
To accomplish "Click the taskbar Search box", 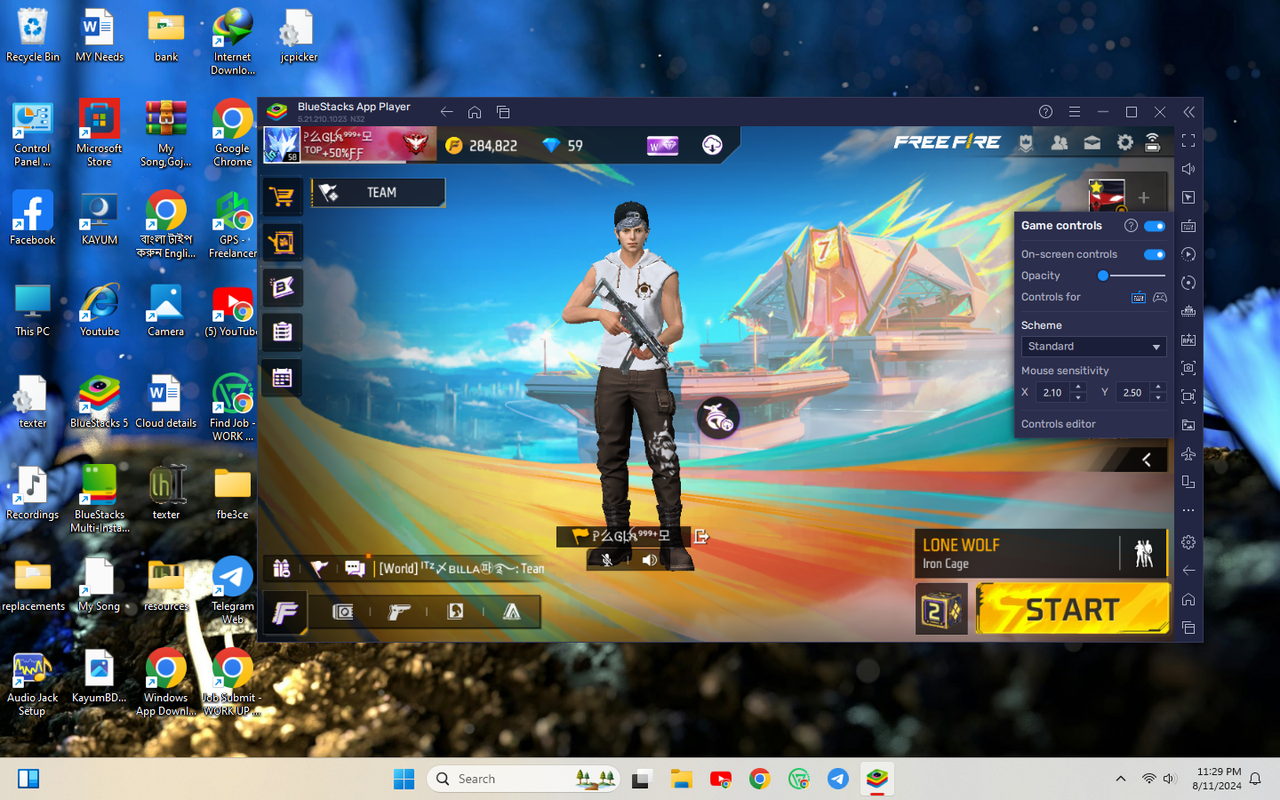I will click(x=524, y=779).
